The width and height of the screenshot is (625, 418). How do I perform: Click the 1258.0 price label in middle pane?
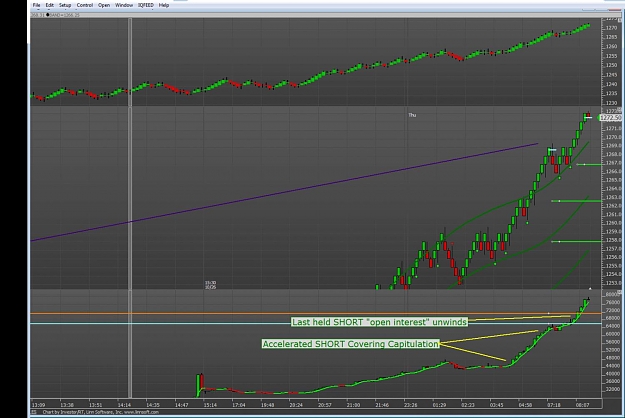tap(613, 240)
